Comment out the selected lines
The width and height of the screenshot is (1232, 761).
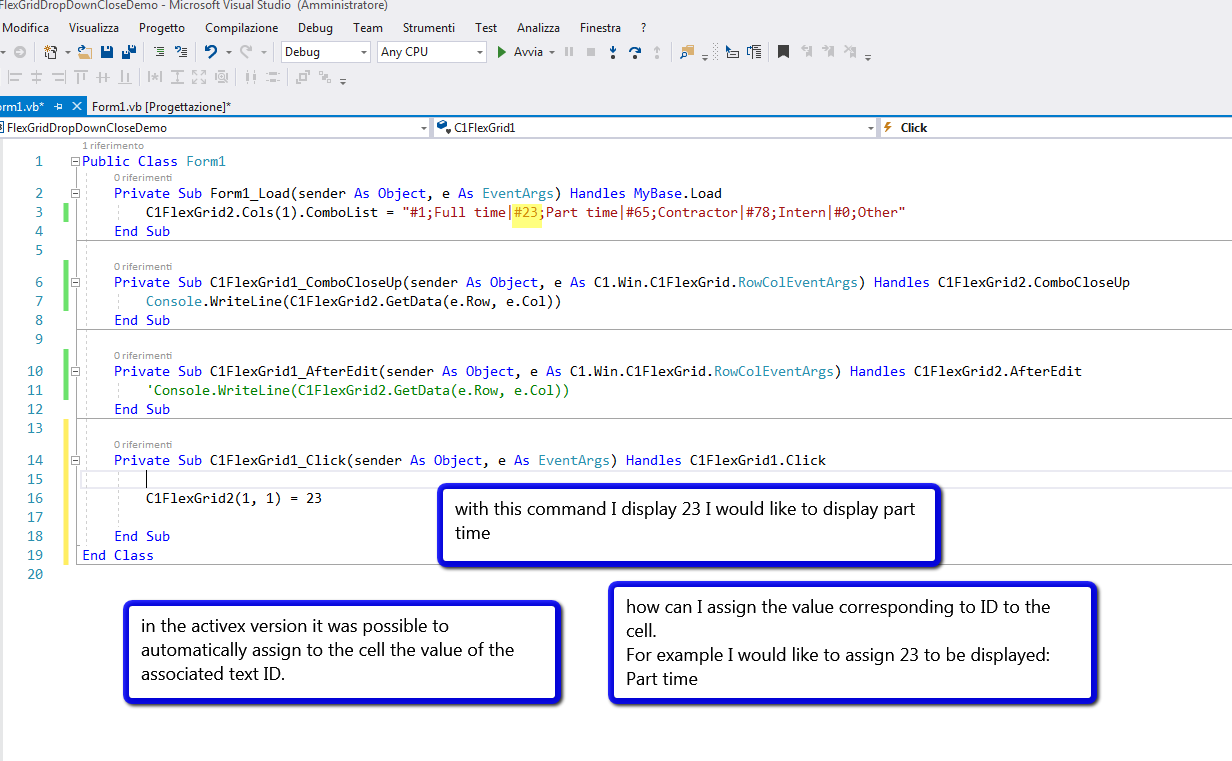tap(158, 52)
